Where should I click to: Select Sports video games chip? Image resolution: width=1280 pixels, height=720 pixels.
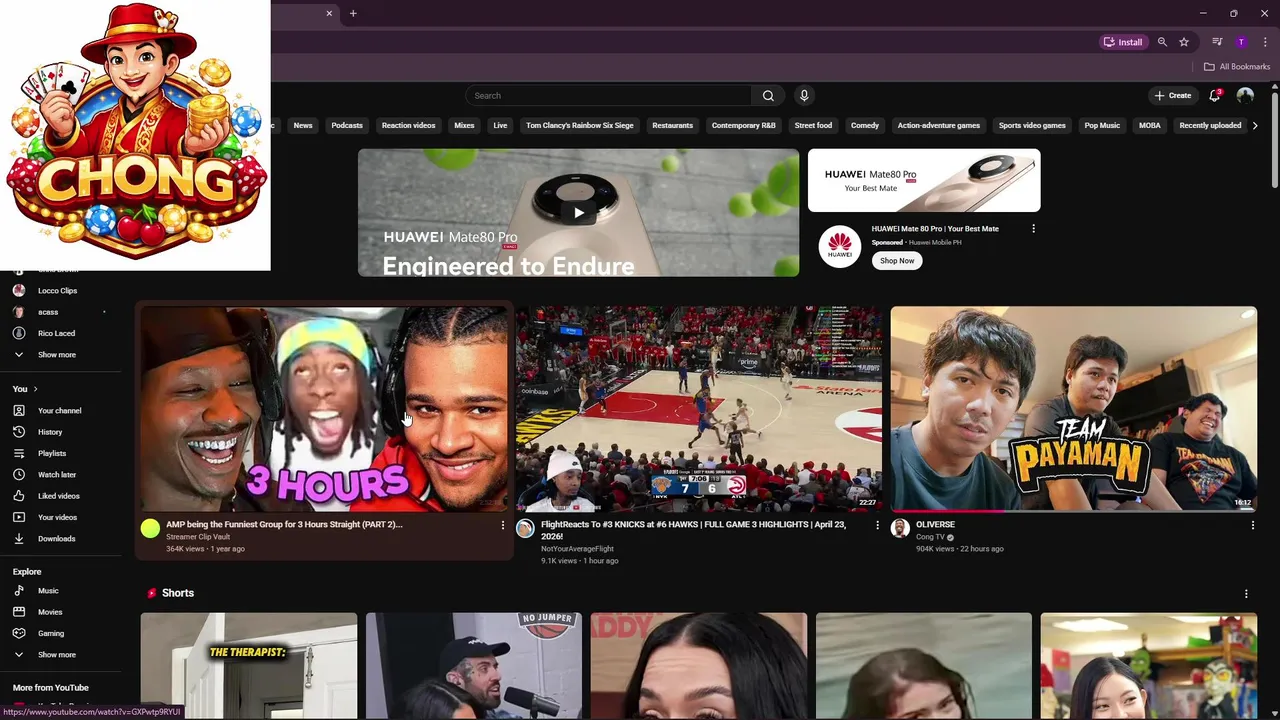point(1032,125)
